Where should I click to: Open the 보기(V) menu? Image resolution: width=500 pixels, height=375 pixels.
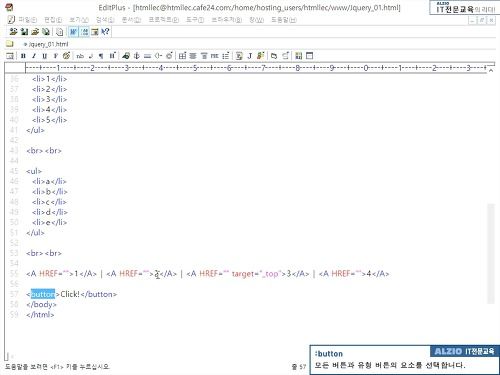pyautogui.click(x=79, y=20)
